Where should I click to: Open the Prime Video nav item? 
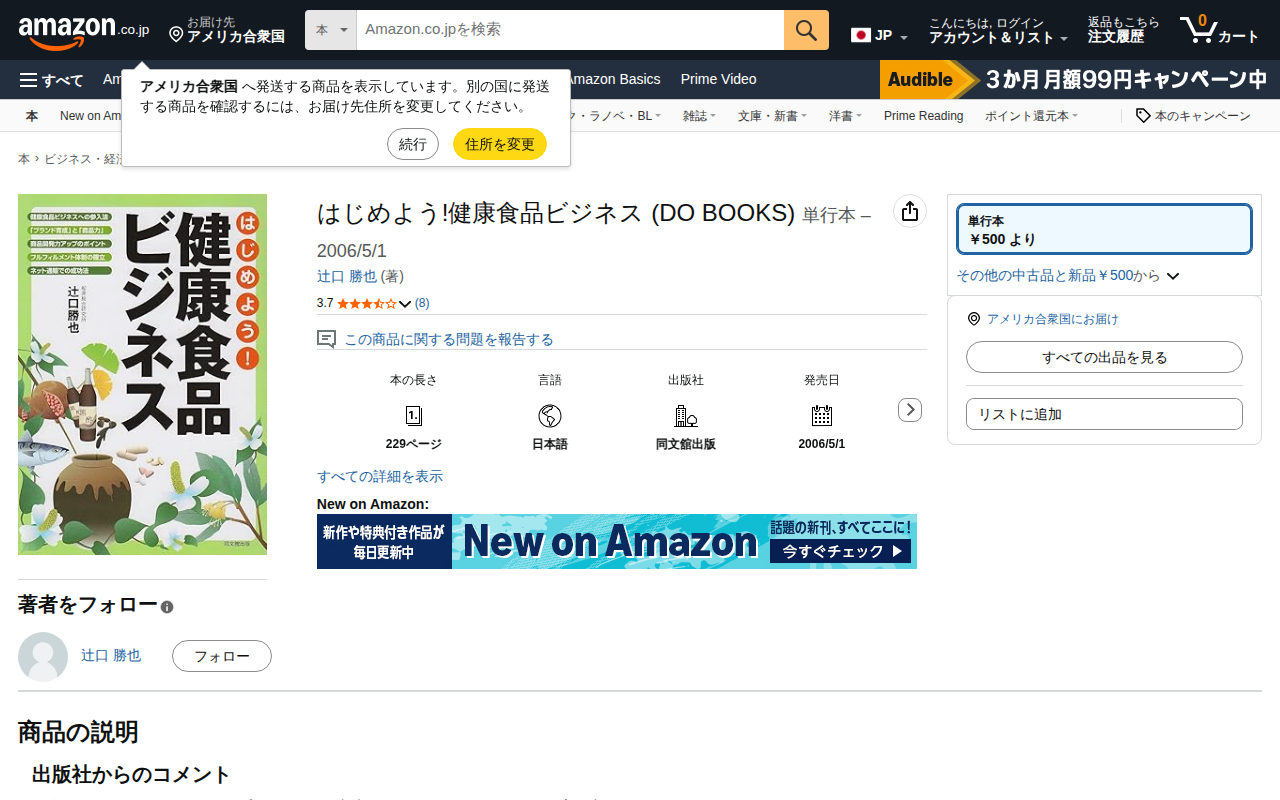(x=718, y=80)
